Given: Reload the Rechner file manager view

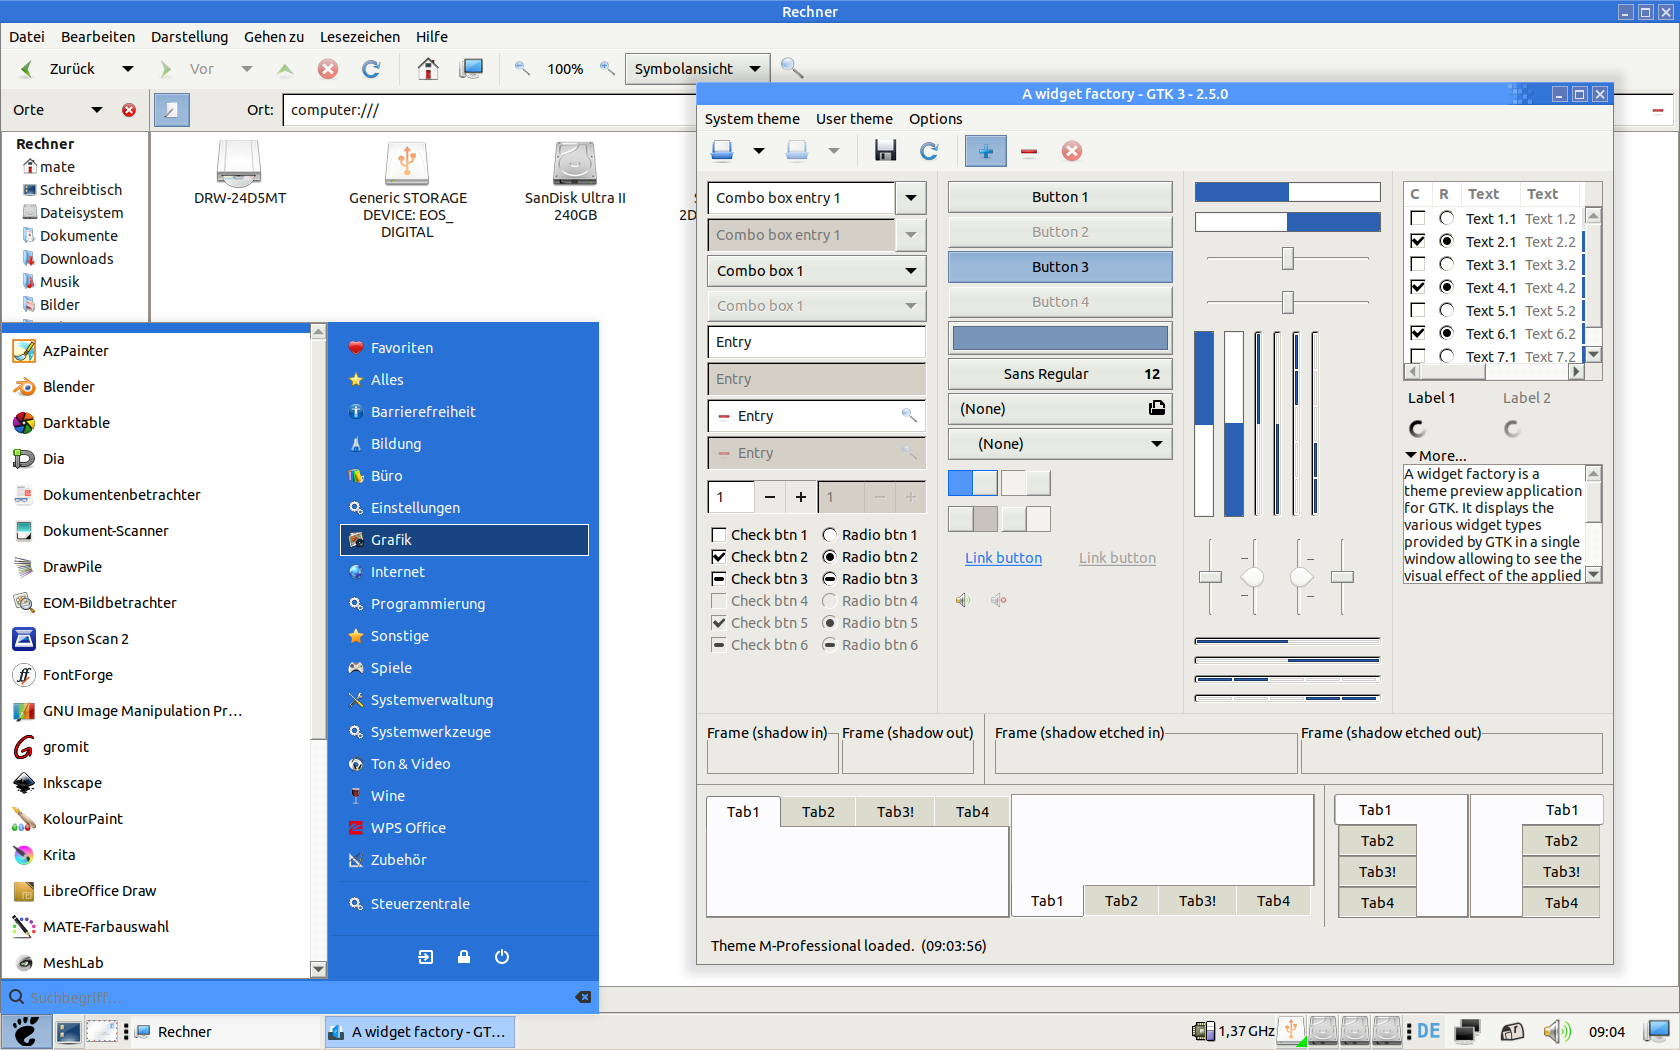Looking at the screenshot, I should 371,69.
